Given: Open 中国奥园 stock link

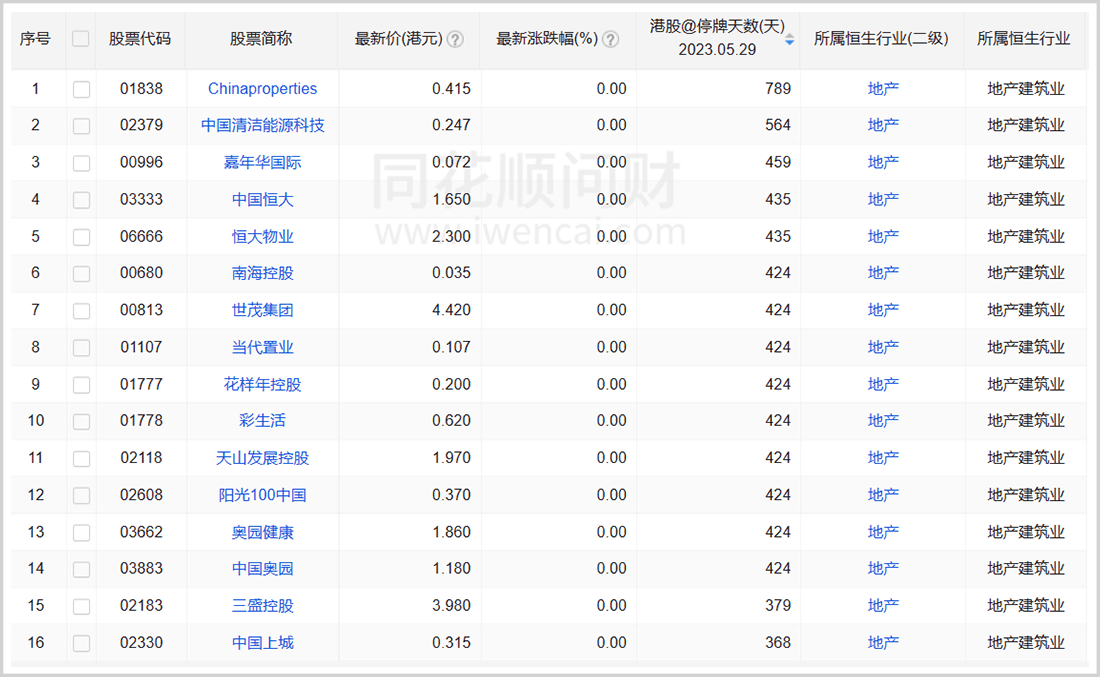Looking at the screenshot, I should tap(262, 569).
